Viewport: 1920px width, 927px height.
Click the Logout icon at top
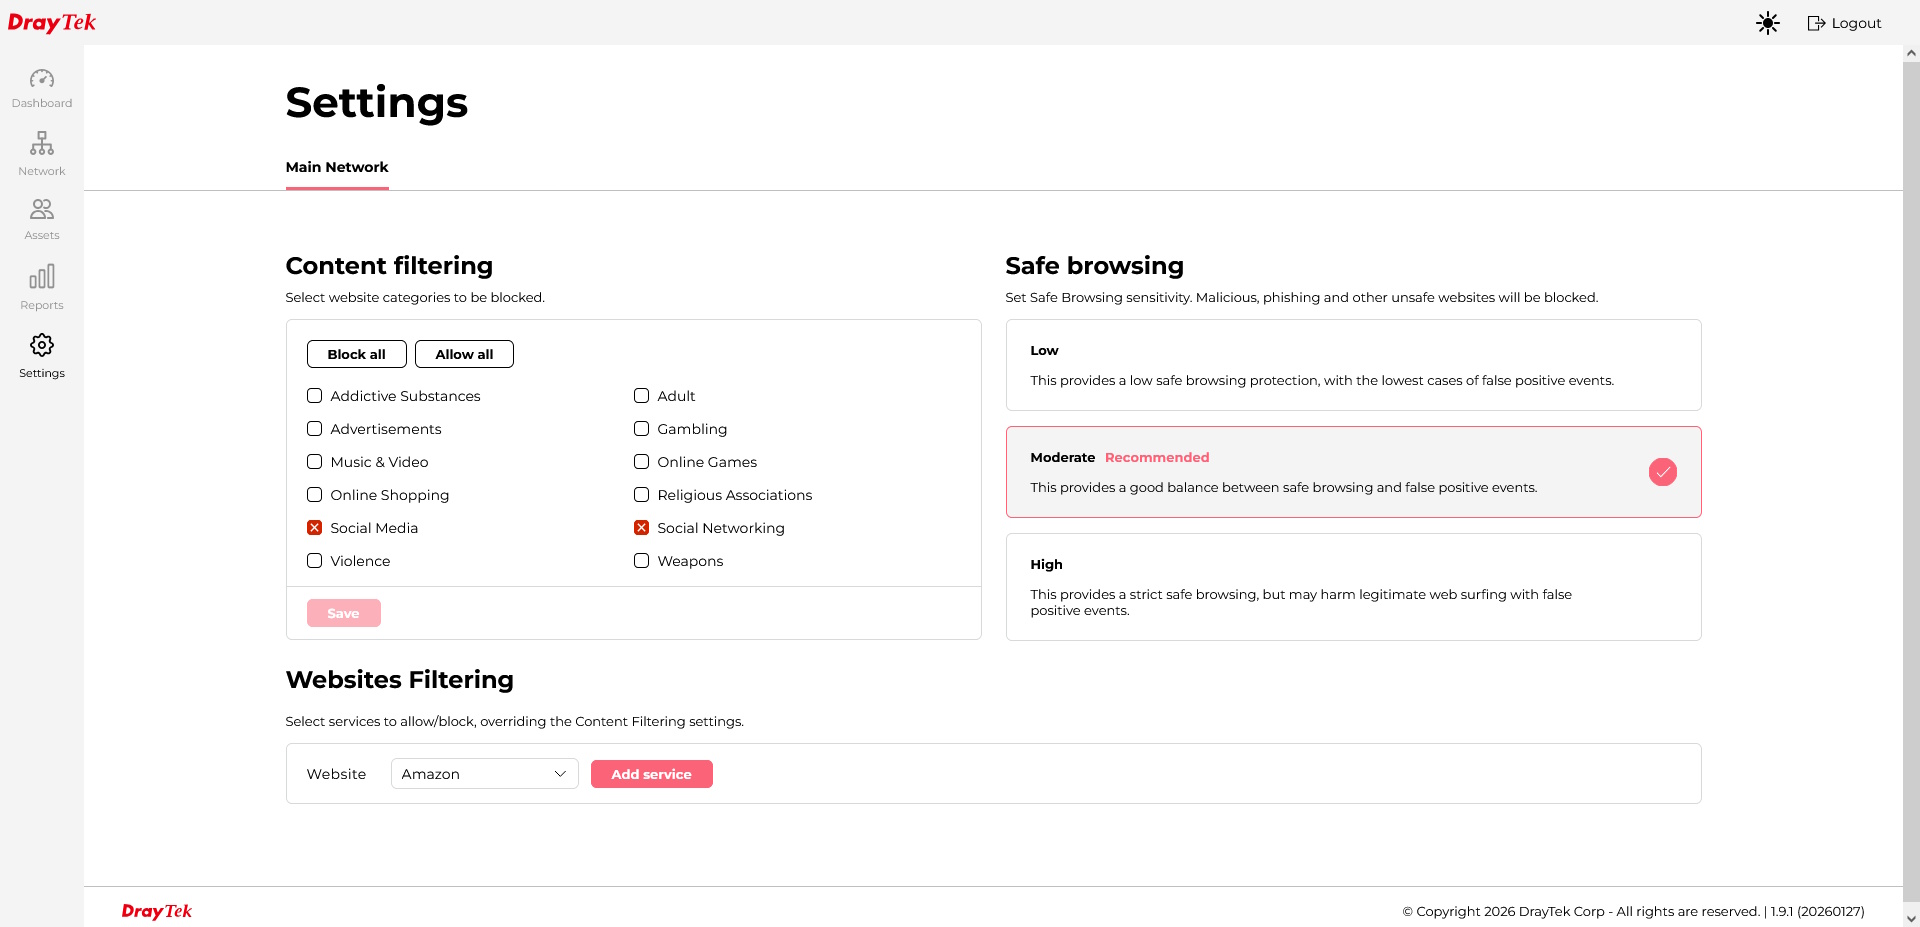point(1816,23)
